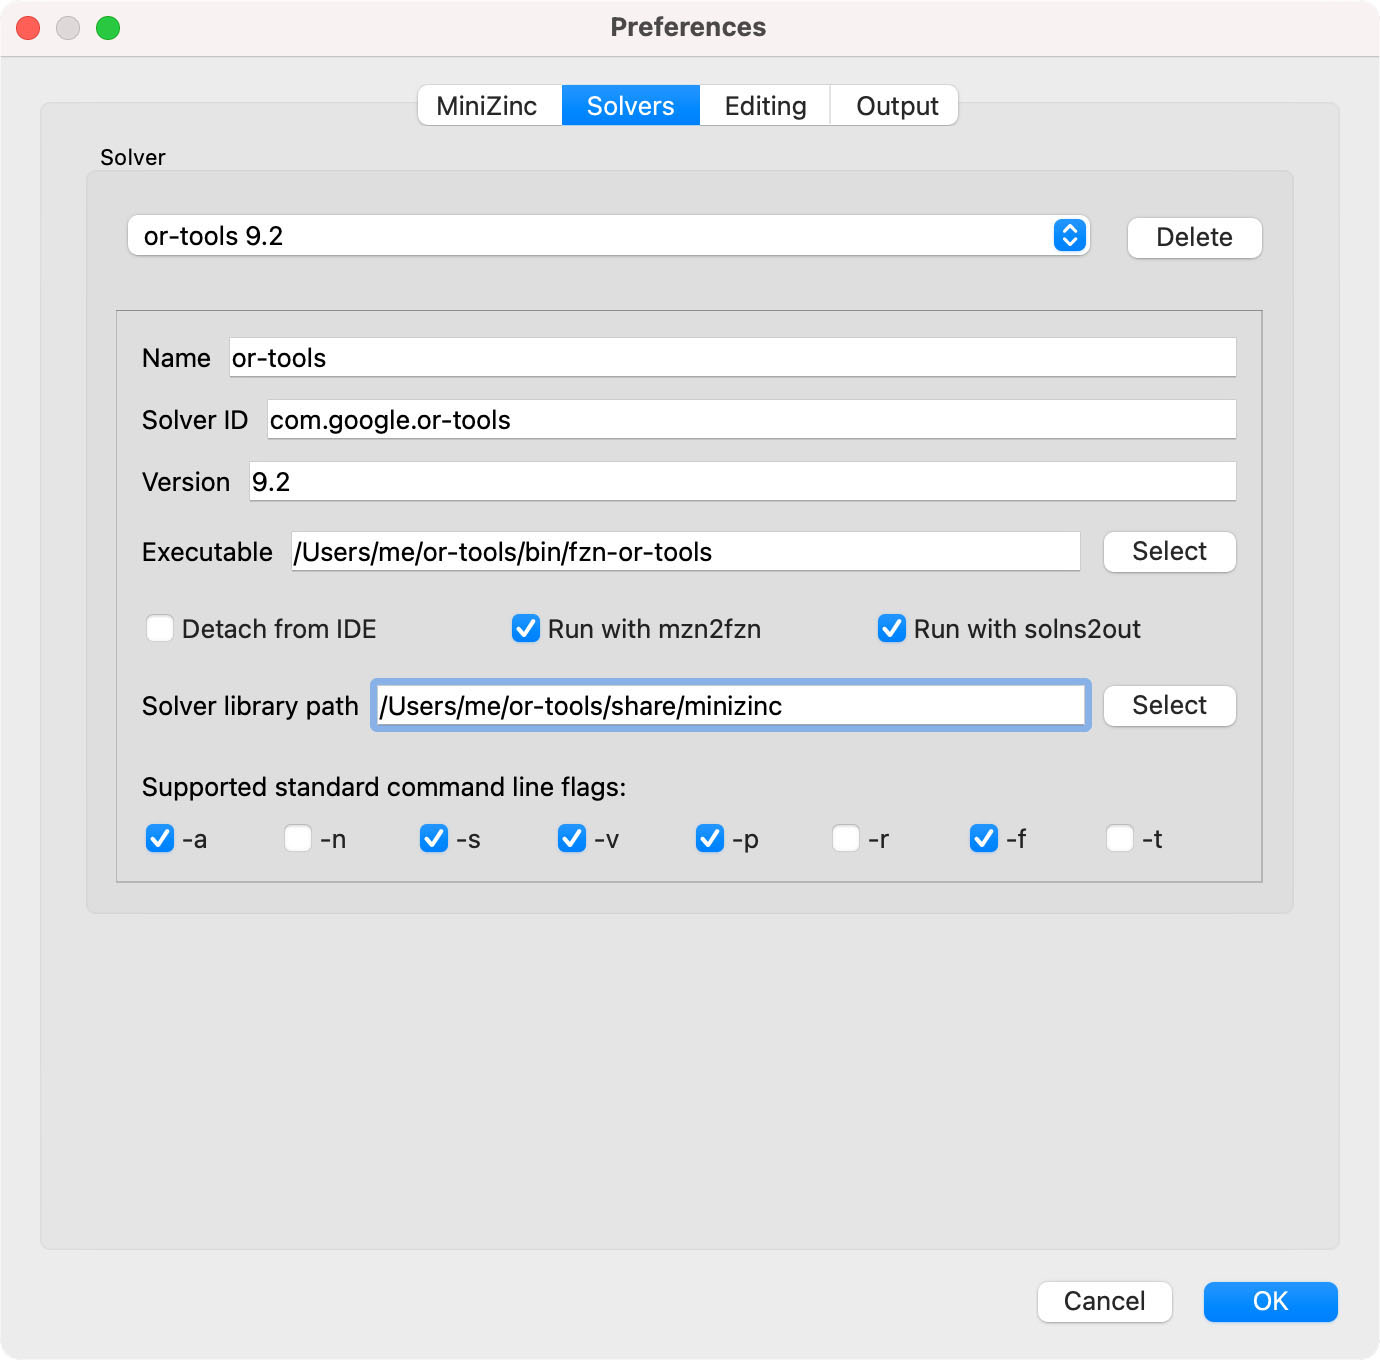Screen dimensions: 1380x1360
Task: Enable the -r flag checkbox
Action: coord(846,838)
